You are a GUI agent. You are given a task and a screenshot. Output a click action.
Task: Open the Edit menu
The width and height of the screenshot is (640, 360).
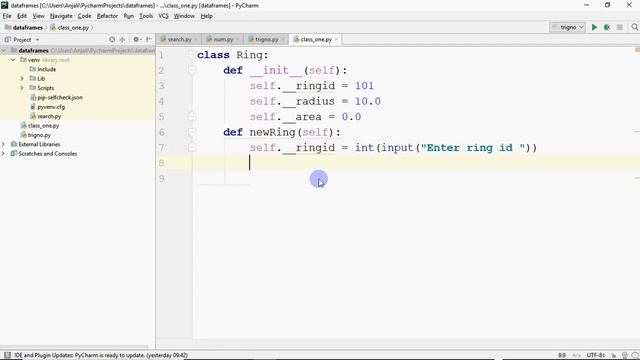[22, 16]
